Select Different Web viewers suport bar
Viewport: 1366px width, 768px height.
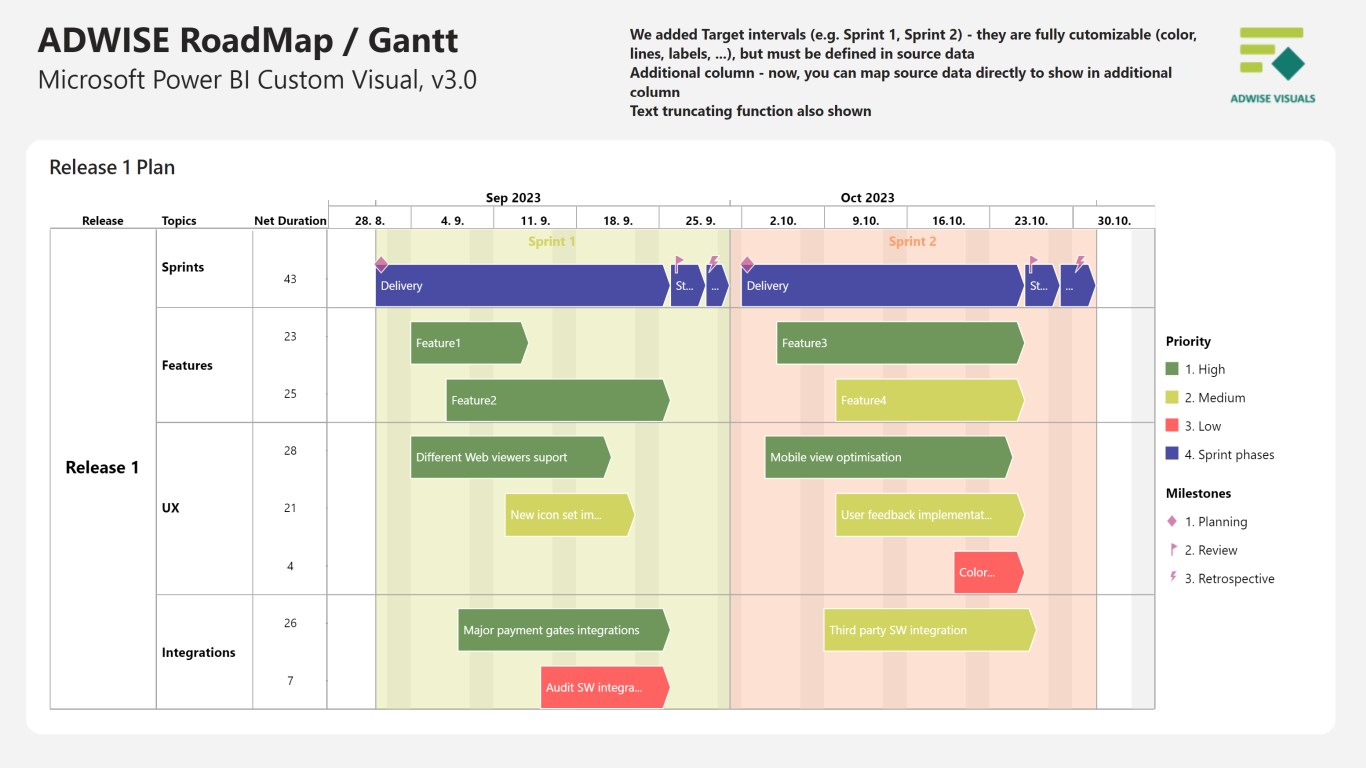[510, 457]
